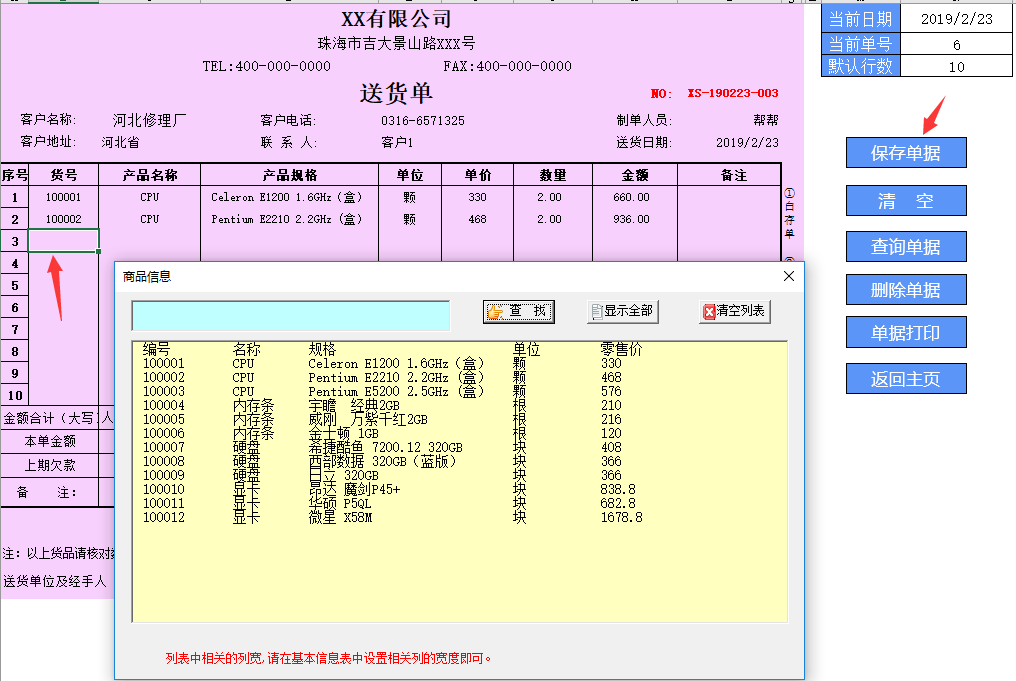This screenshot has height=681, width=1016.
Task: Click the 删除单据 button
Action: pos(906,290)
